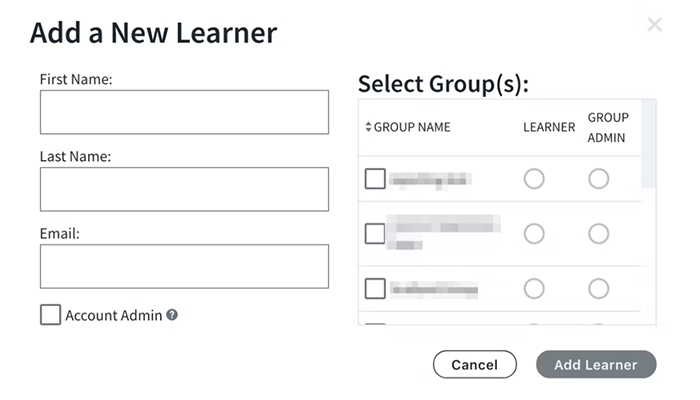Choose Learner role for second group

(x=534, y=234)
